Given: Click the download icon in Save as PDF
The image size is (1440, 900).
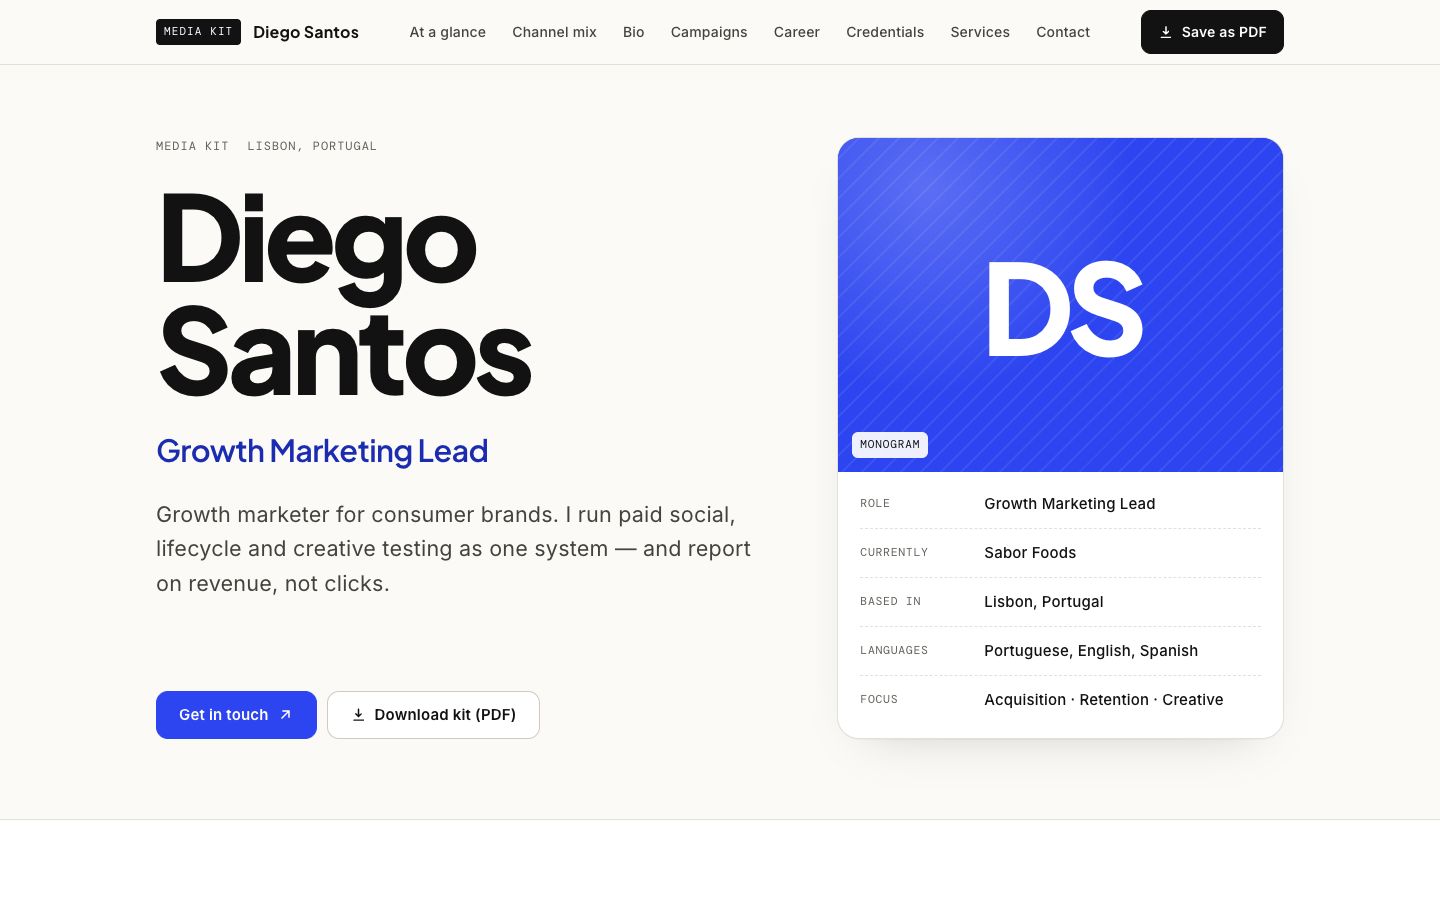Looking at the screenshot, I should click(x=1165, y=32).
